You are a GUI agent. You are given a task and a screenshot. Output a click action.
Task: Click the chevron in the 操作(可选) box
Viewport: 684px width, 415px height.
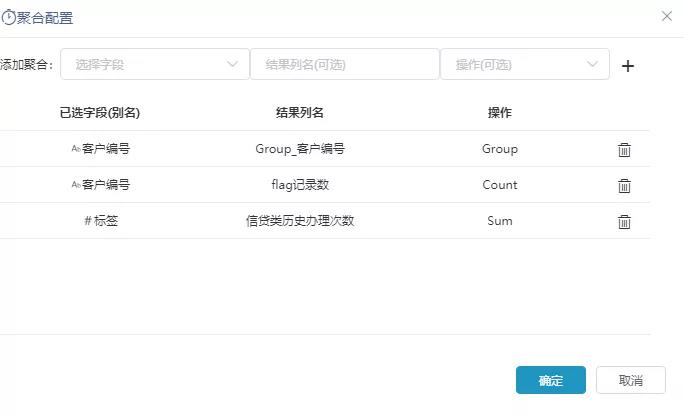click(592, 64)
